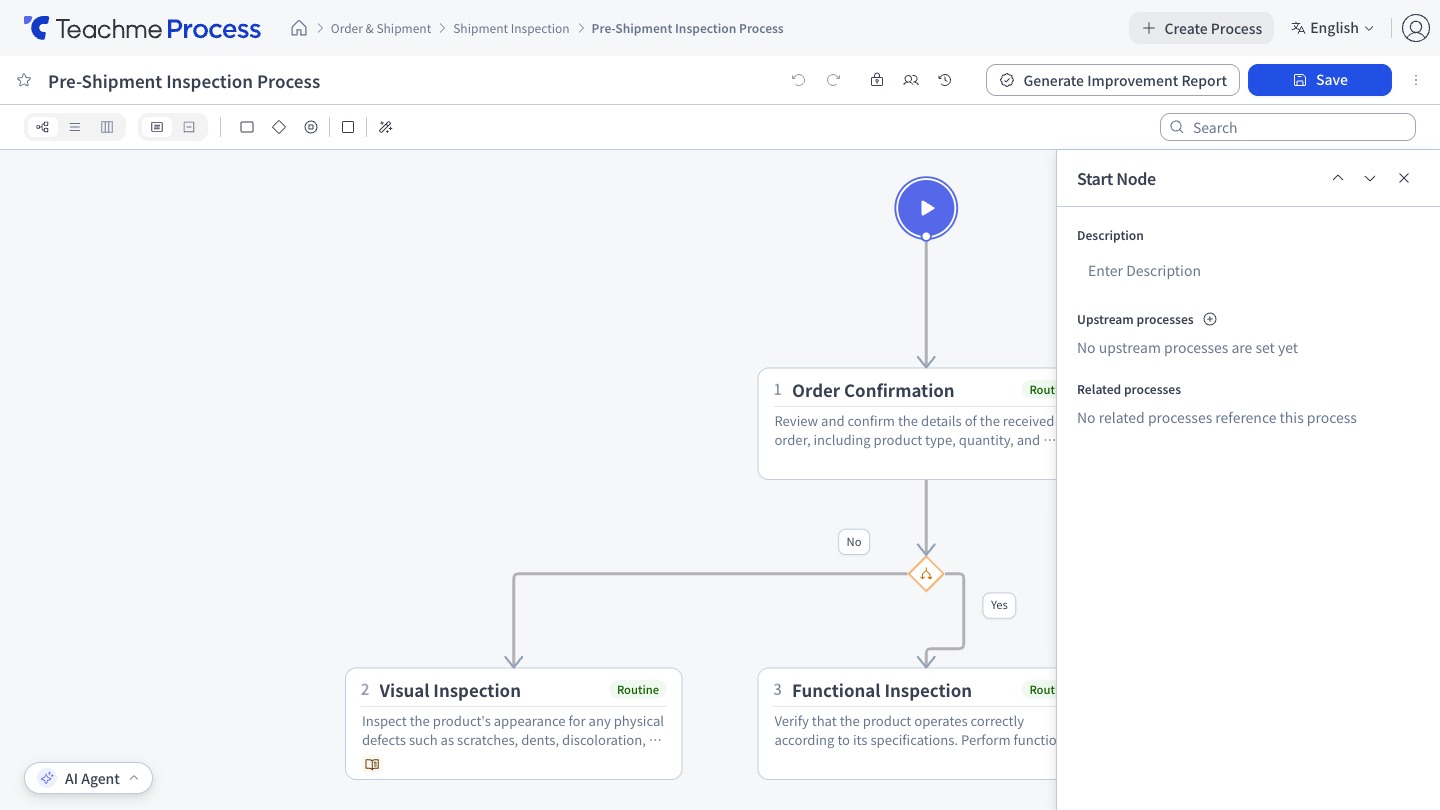The width and height of the screenshot is (1440, 810).
Task: Click the undo arrow icon
Action: pos(798,80)
